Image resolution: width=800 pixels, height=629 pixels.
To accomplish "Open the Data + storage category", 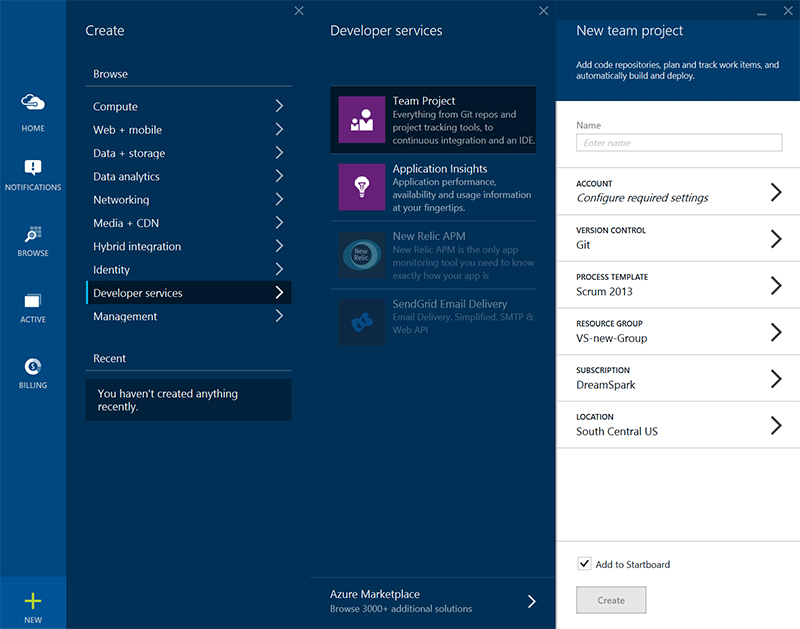I will pyautogui.click(x=189, y=153).
